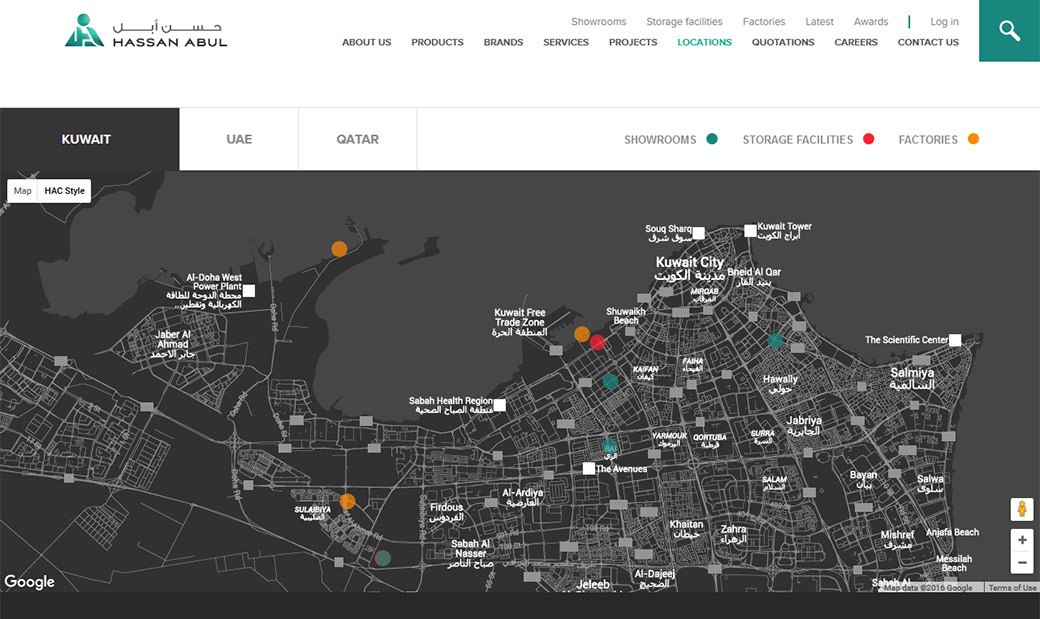Open the Terms of Use link
Image resolution: width=1040 pixels, height=619 pixels.
1012,588
